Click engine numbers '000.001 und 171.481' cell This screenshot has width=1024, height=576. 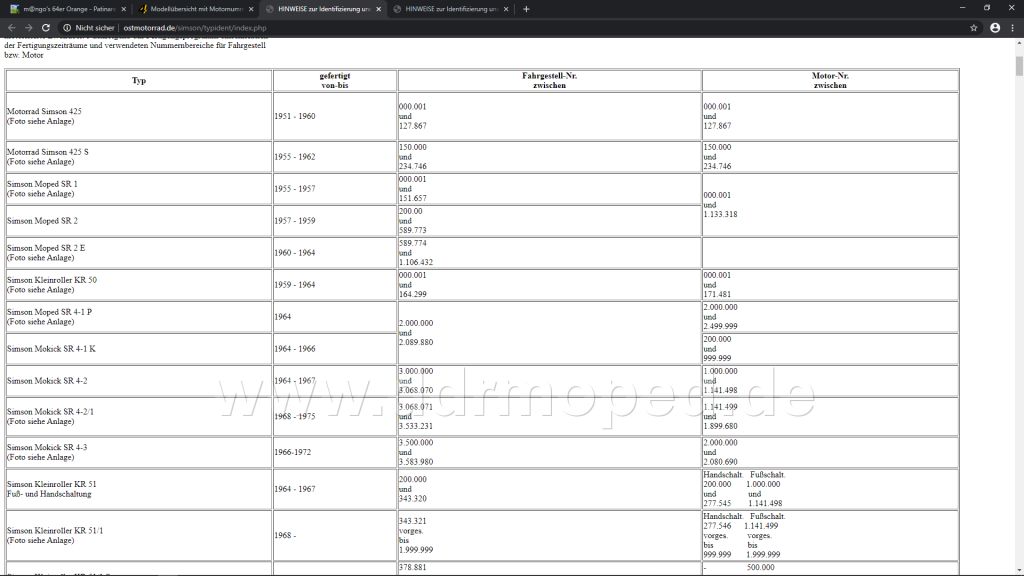point(830,285)
